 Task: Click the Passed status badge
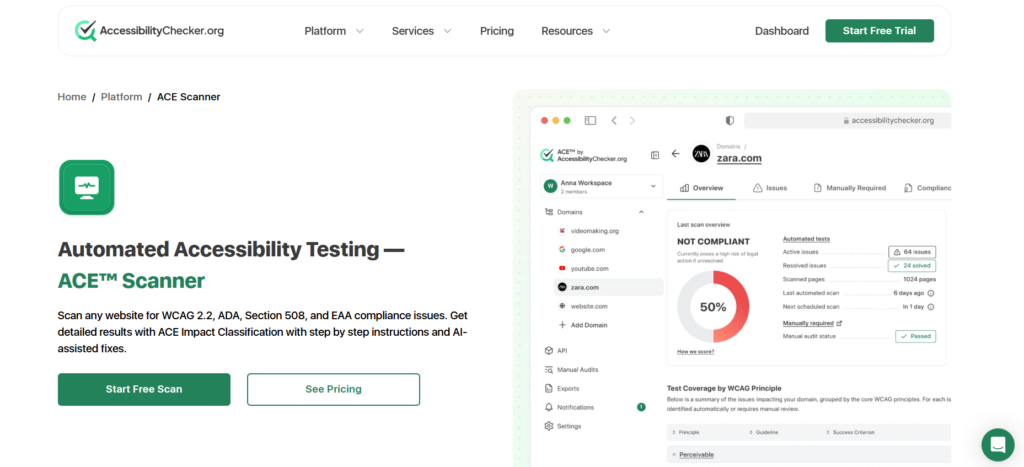(915, 336)
